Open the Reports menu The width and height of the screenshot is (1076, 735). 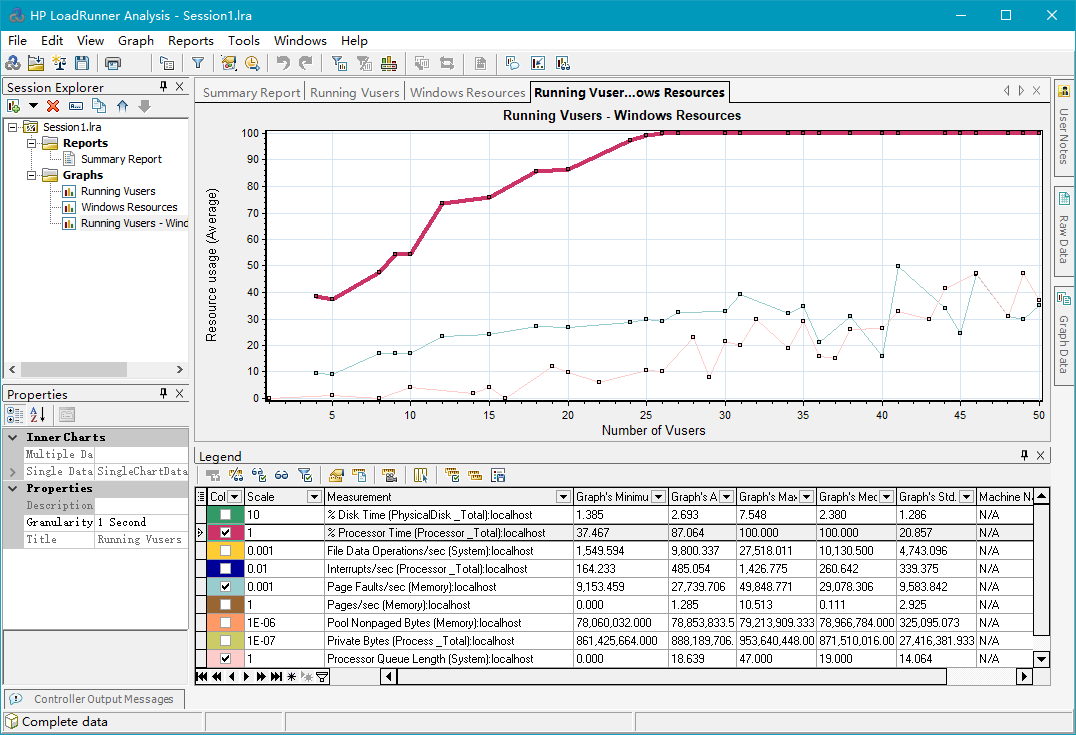point(190,41)
